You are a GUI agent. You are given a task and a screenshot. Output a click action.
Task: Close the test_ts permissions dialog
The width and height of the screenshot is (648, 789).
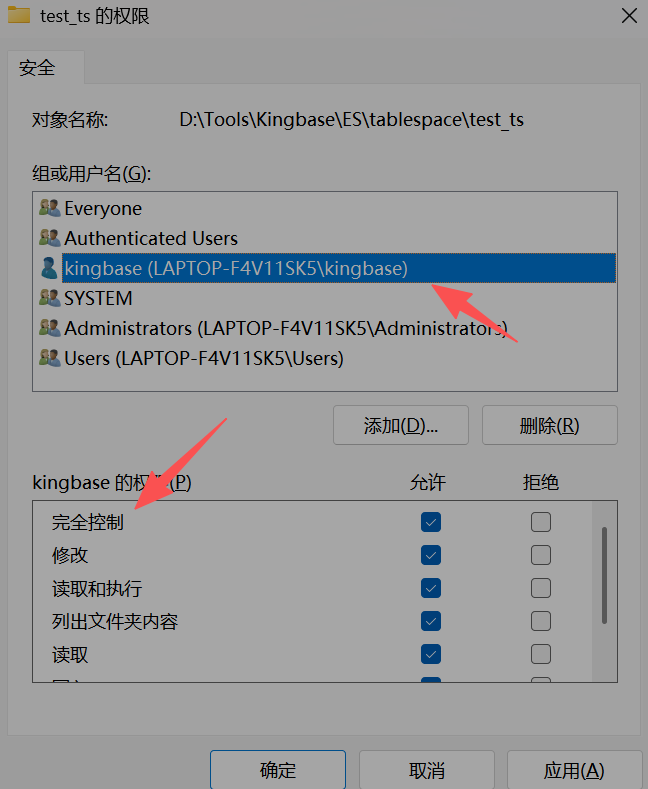[x=629, y=16]
